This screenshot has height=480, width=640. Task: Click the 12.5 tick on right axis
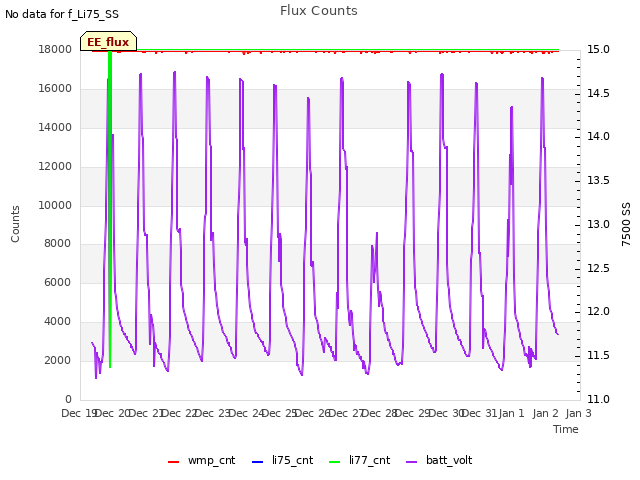point(598,268)
